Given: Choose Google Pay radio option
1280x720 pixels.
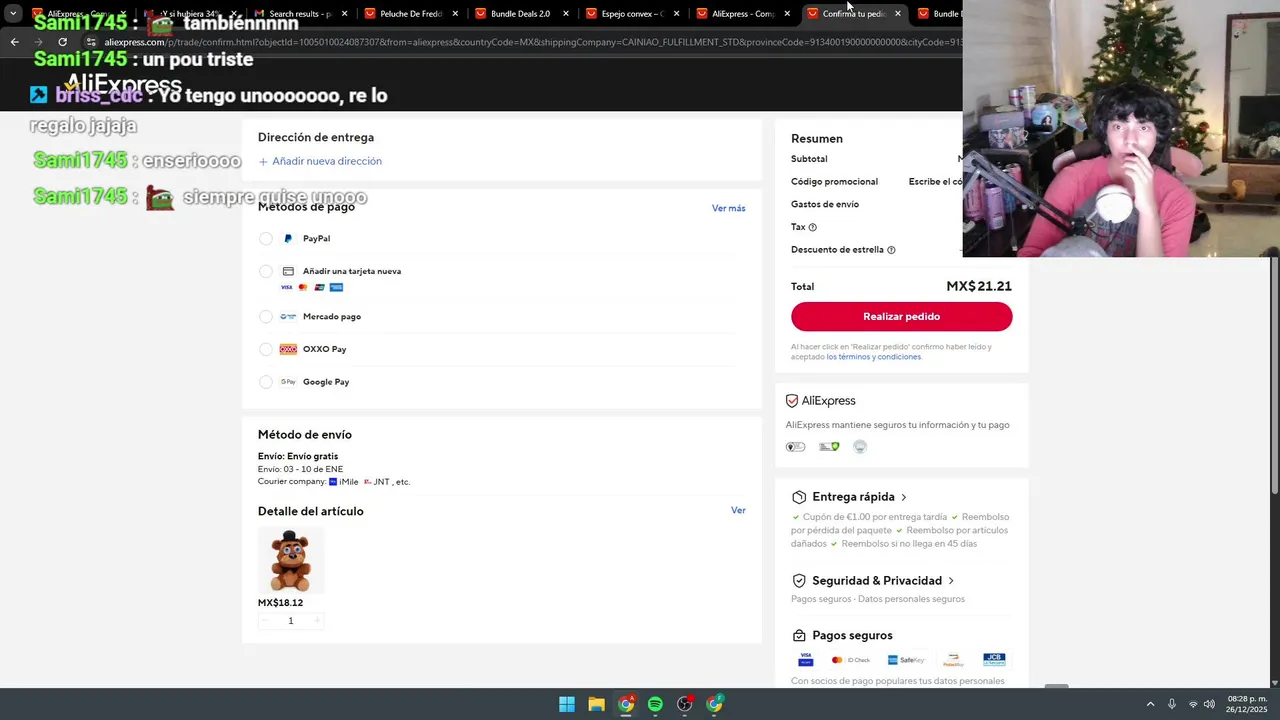Looking at the screenshot, I should (266, 381).
